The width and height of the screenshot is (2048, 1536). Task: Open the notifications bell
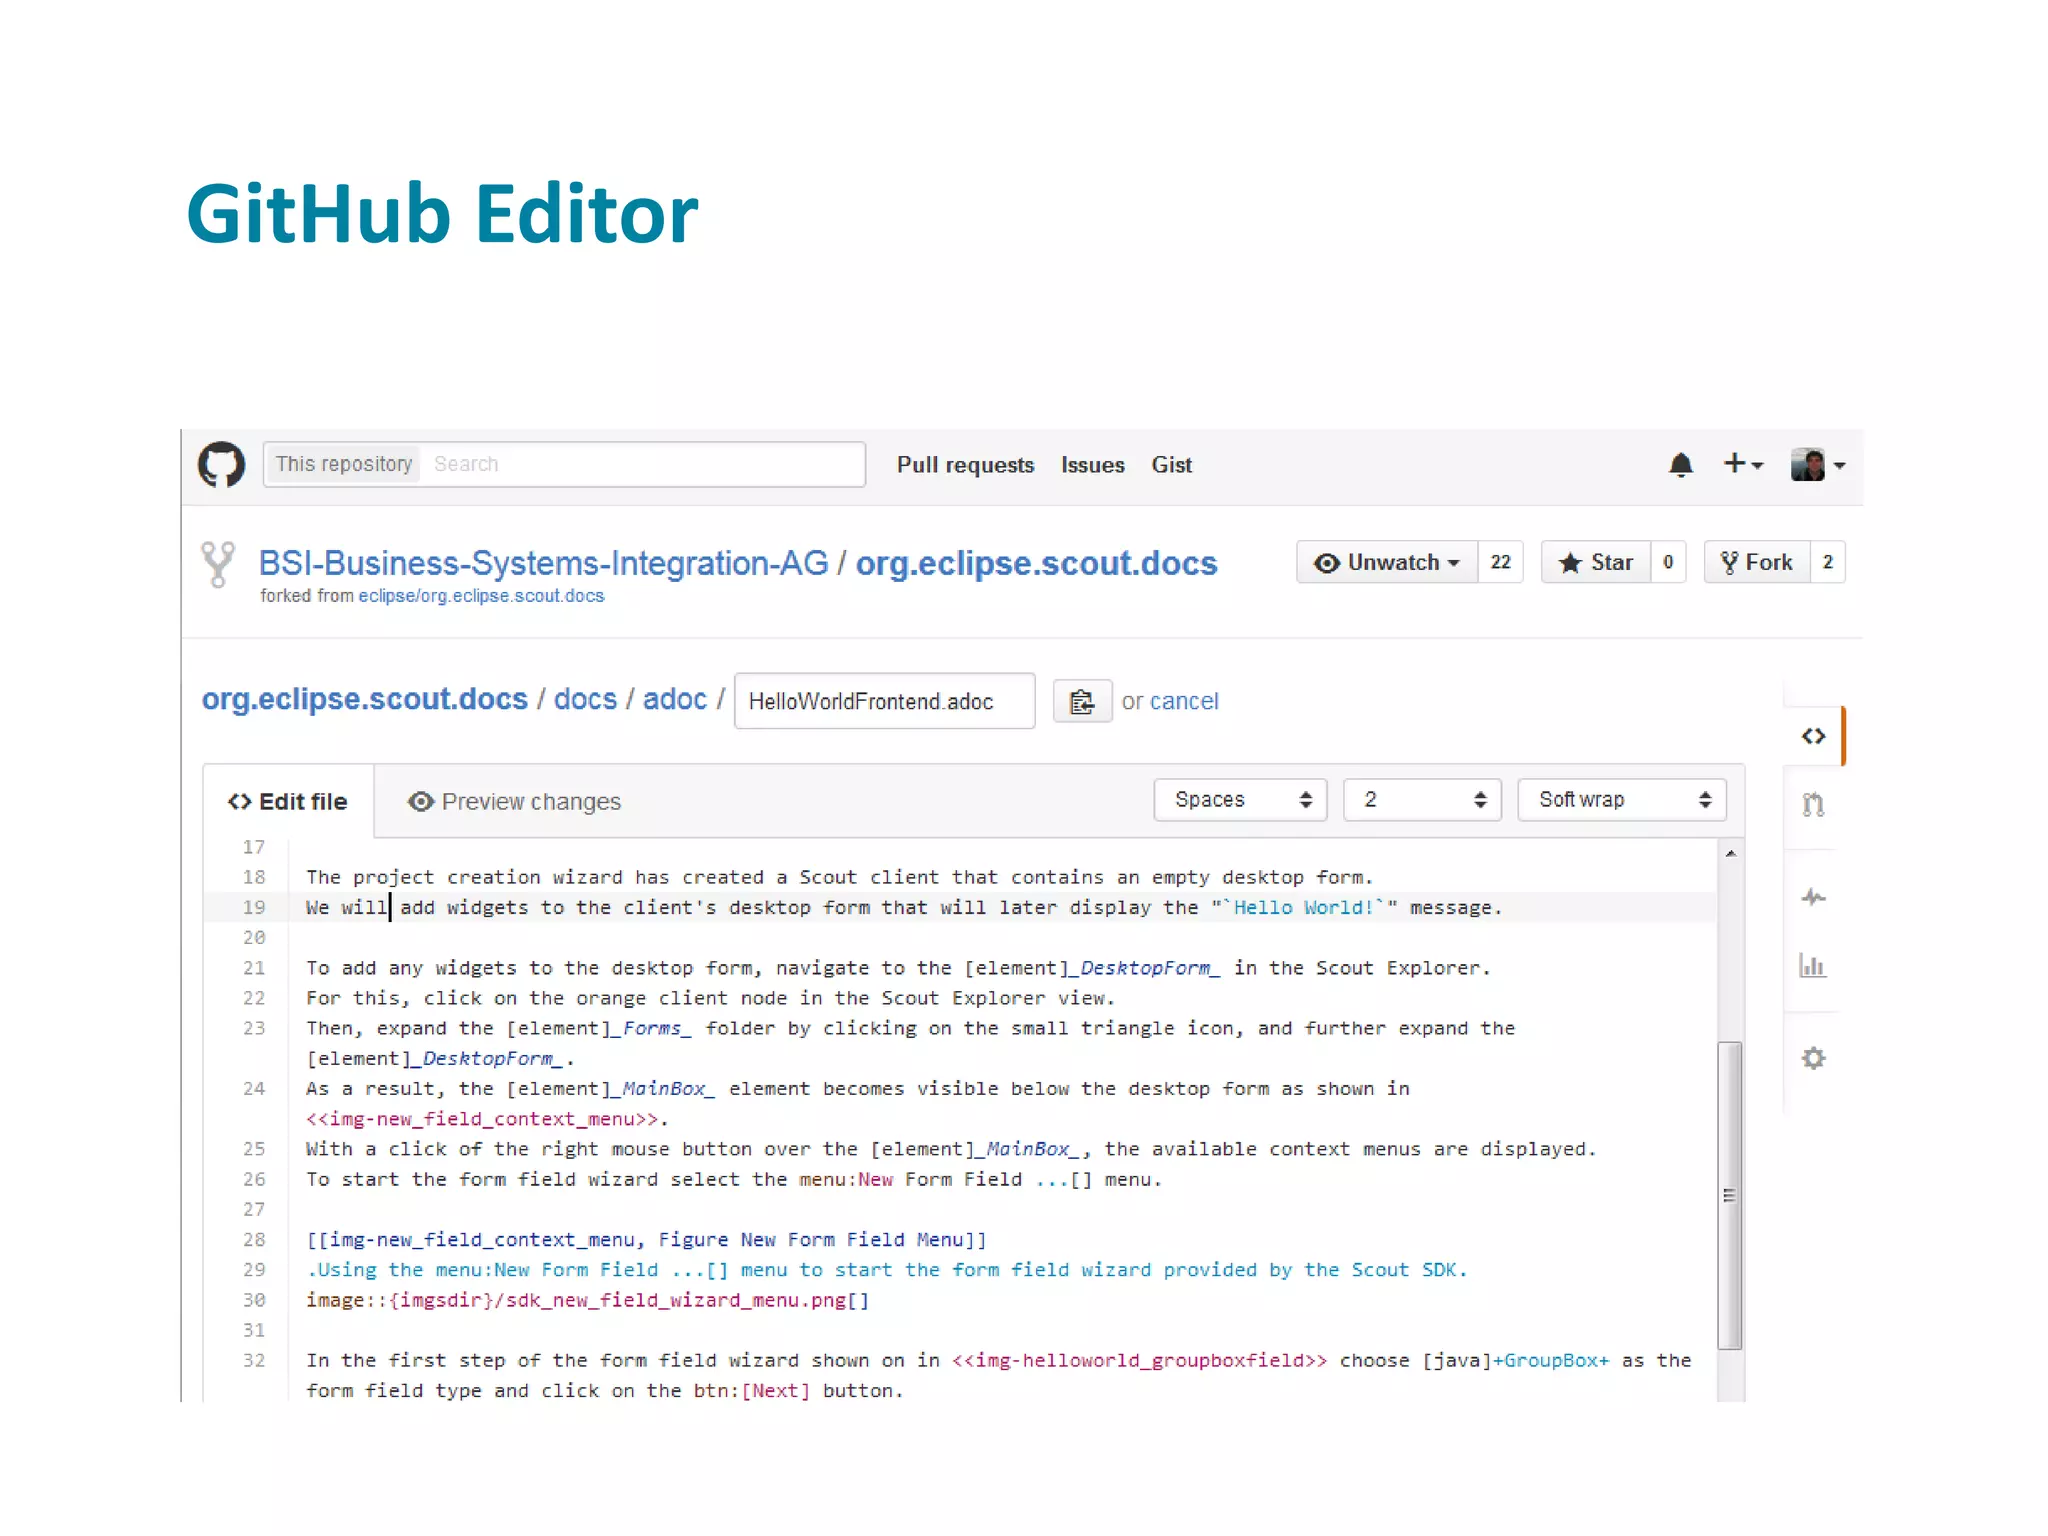(x=1681, y=465)
